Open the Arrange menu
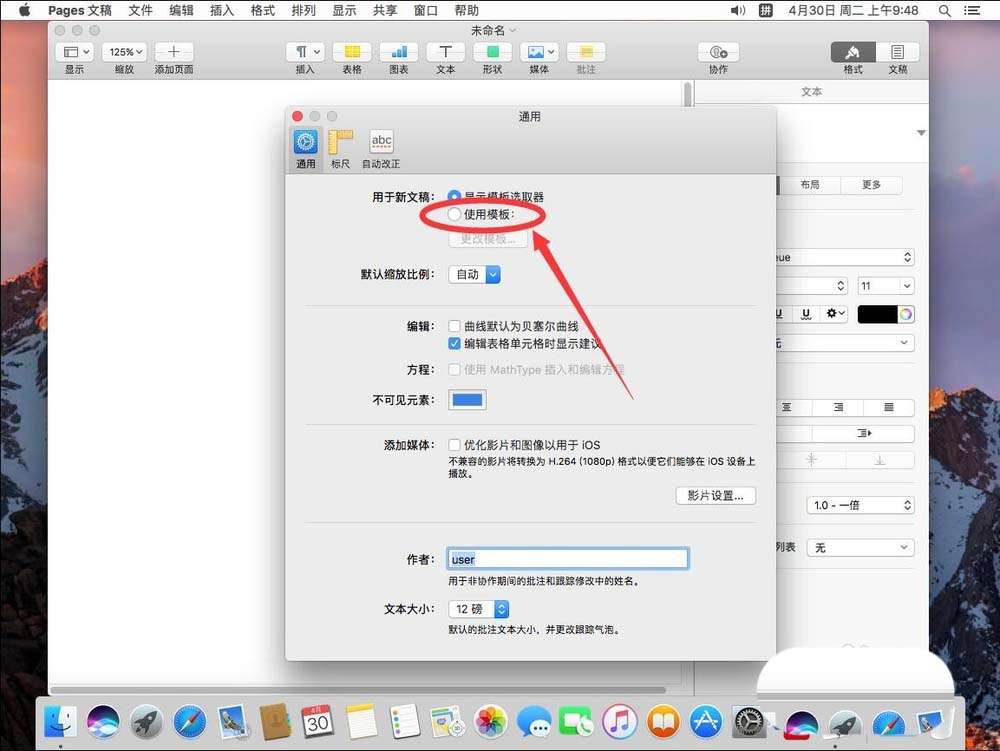 pos(304,11)
